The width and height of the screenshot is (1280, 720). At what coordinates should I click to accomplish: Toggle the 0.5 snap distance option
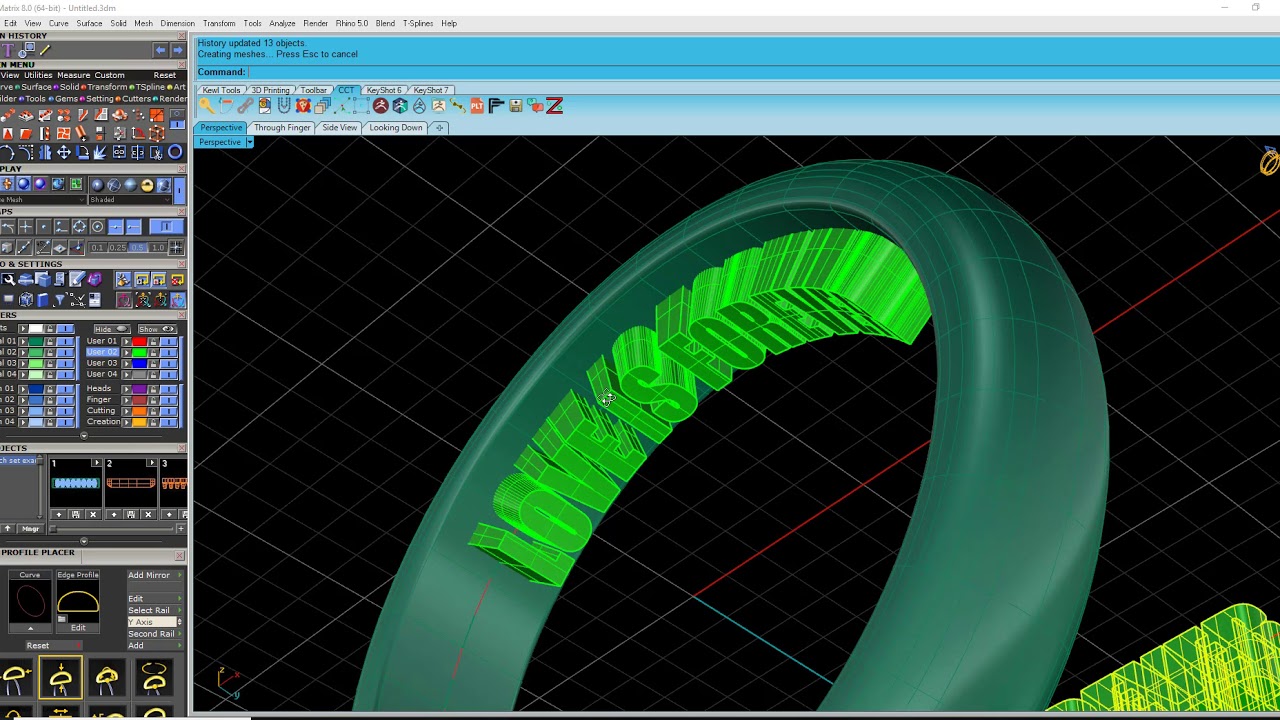(x=138, y=248)
